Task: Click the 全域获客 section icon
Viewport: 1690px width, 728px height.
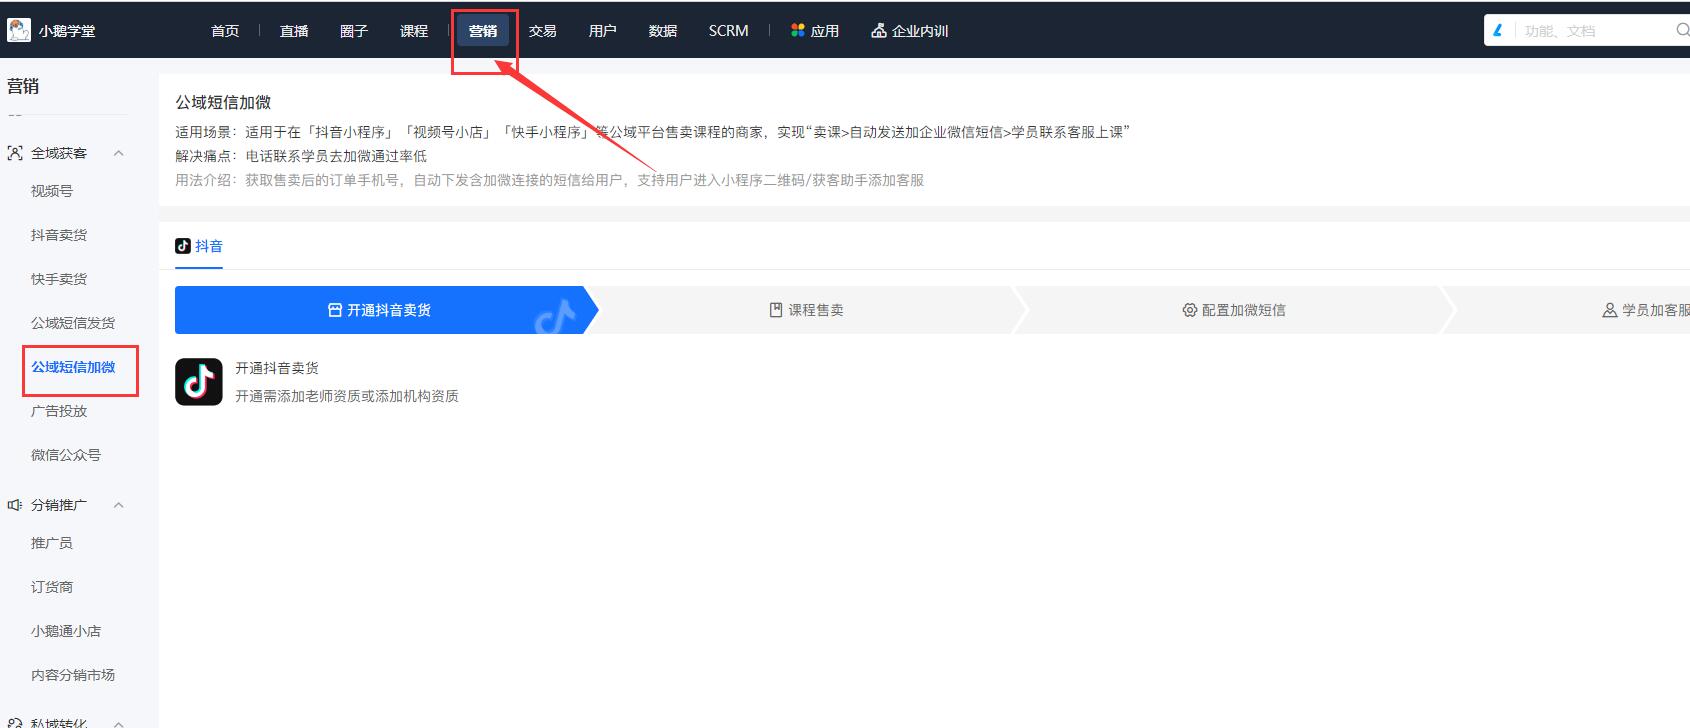Action: coord(15,153)
